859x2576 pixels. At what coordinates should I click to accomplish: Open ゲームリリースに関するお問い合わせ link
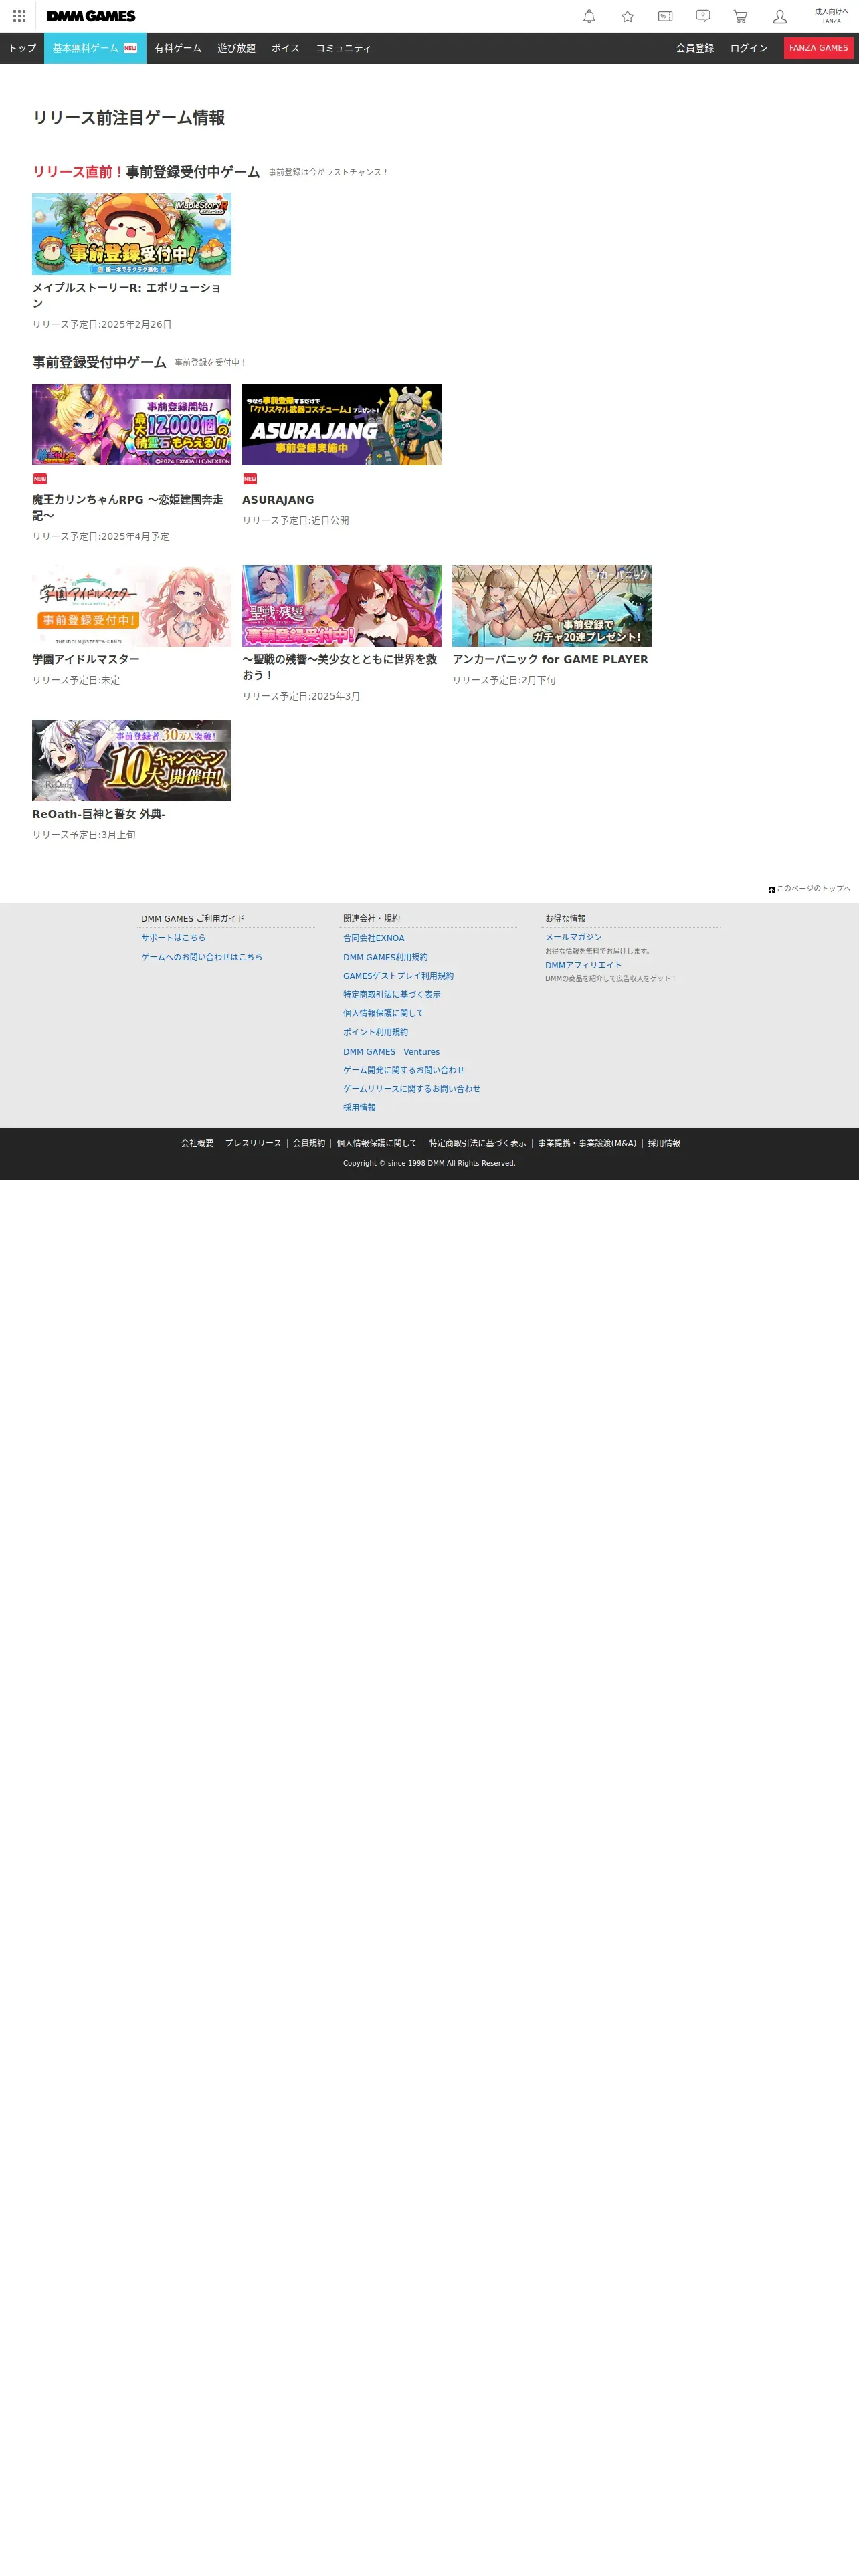coord(412,1089)
